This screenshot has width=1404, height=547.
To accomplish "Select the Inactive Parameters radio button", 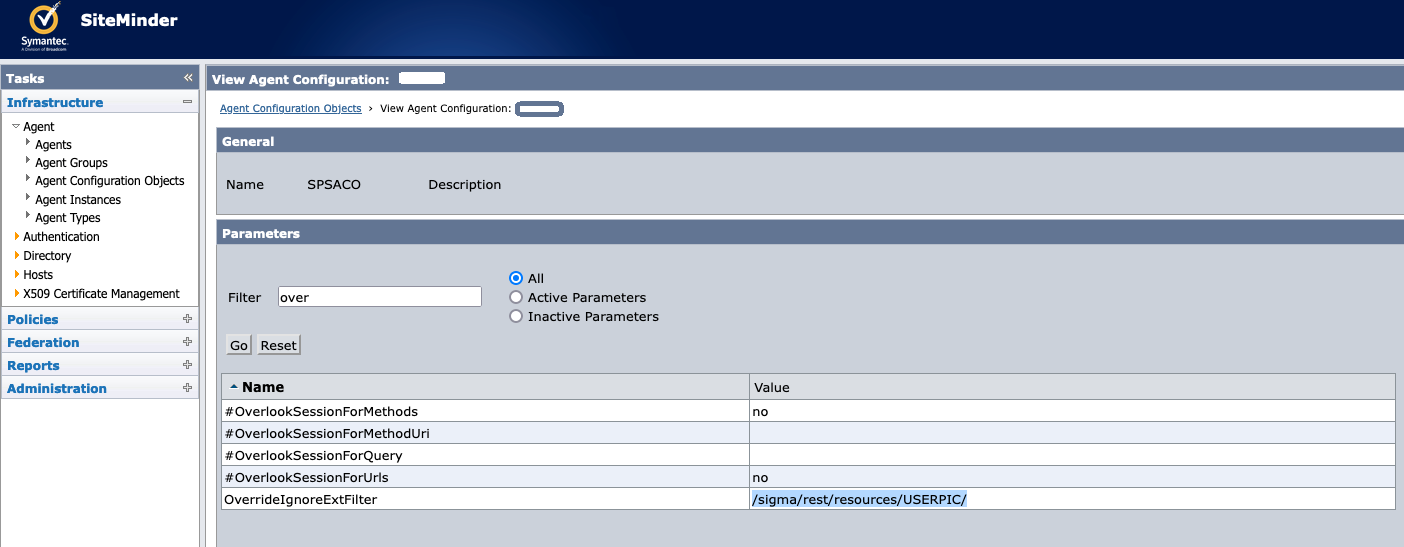I will point(516,316).
